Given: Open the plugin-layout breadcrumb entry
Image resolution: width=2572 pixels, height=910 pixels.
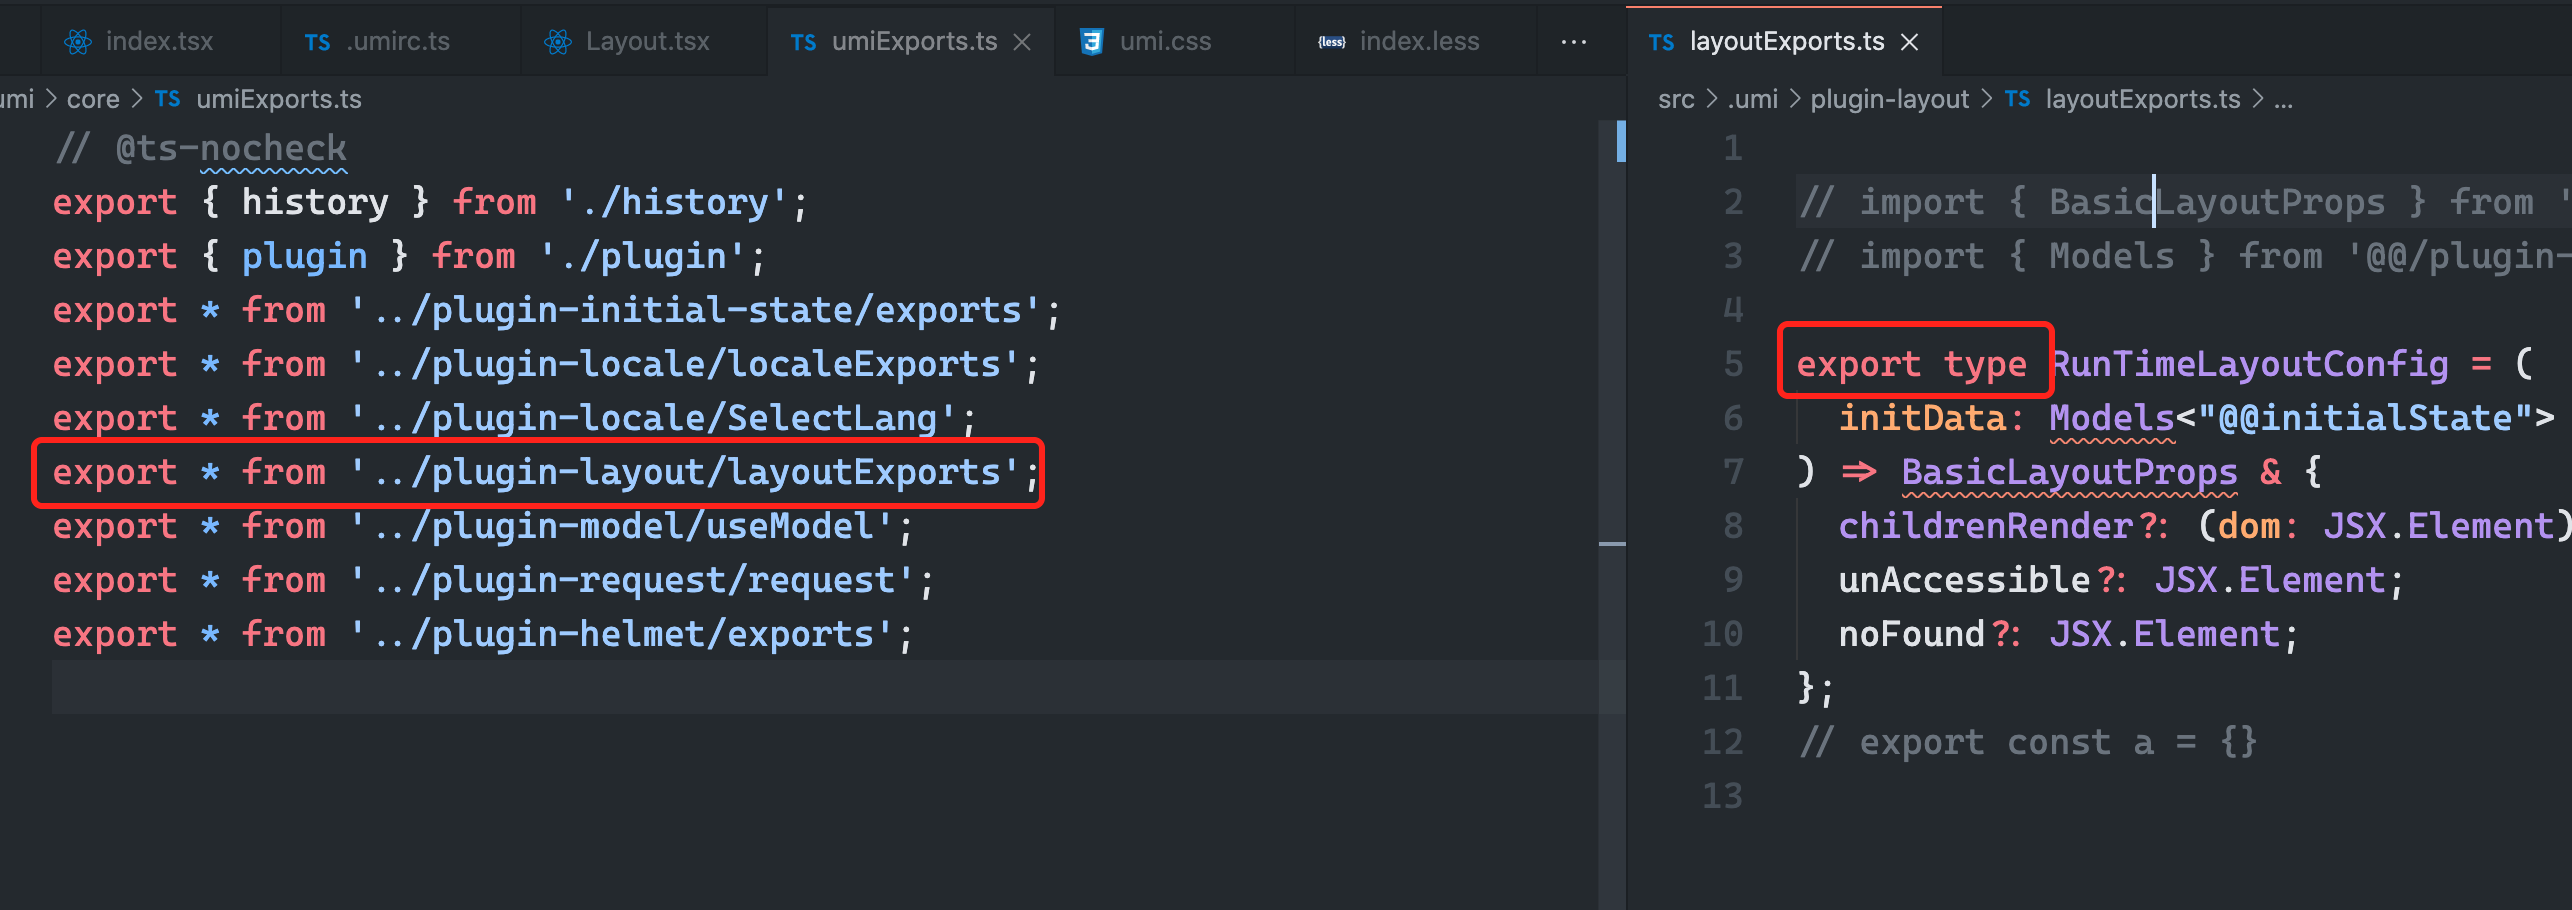Looking at the screenshot, I should point(1889,98).
